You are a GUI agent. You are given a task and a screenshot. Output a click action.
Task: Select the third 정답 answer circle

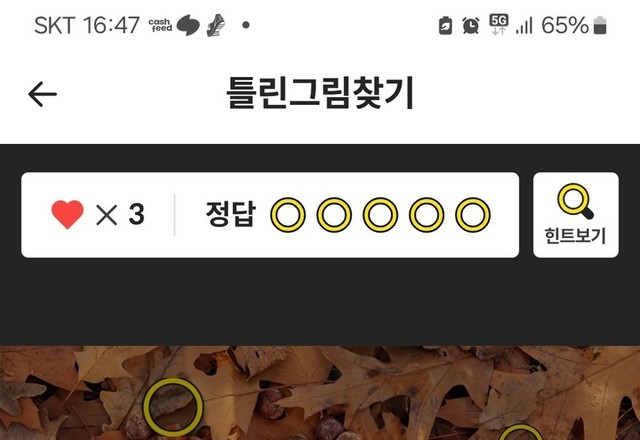(x=380, y=215)
